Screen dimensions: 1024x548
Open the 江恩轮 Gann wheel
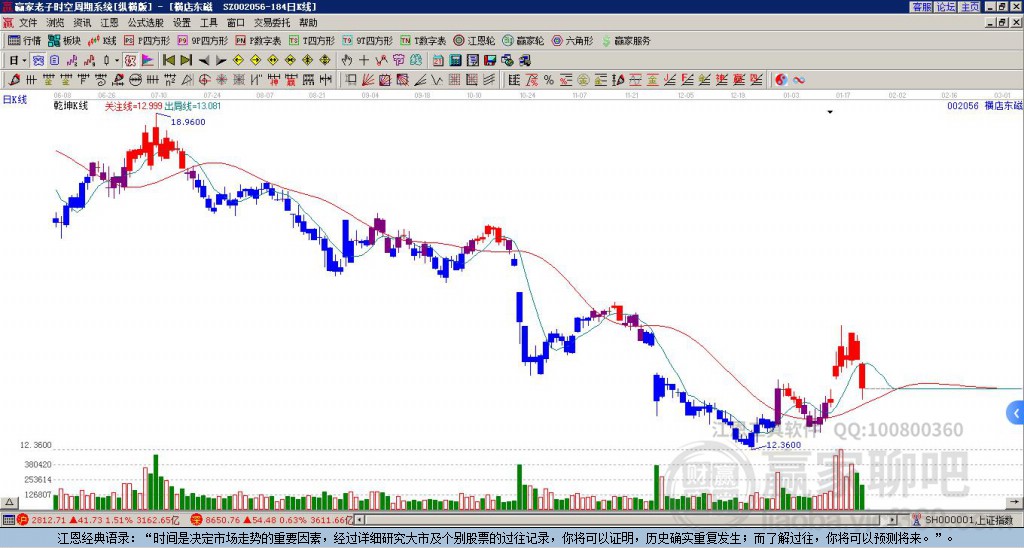click(x=474, y=40)
